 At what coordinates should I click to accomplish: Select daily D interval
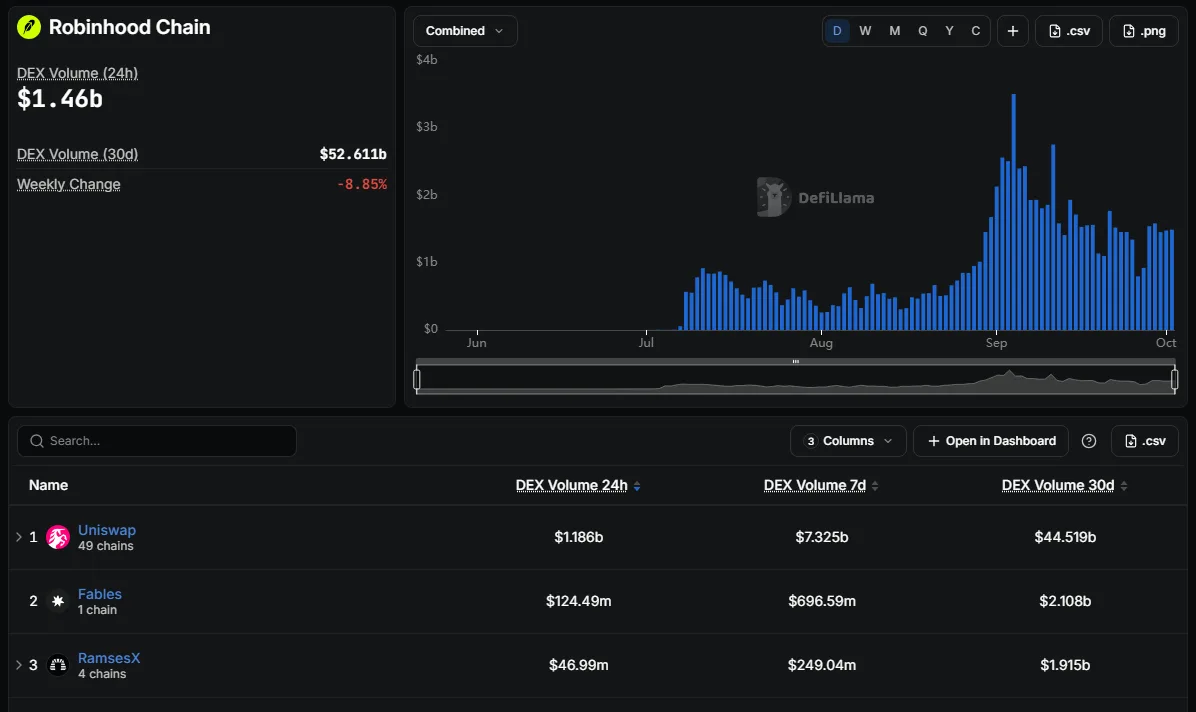pyautogui.click(x=837, y=31)
